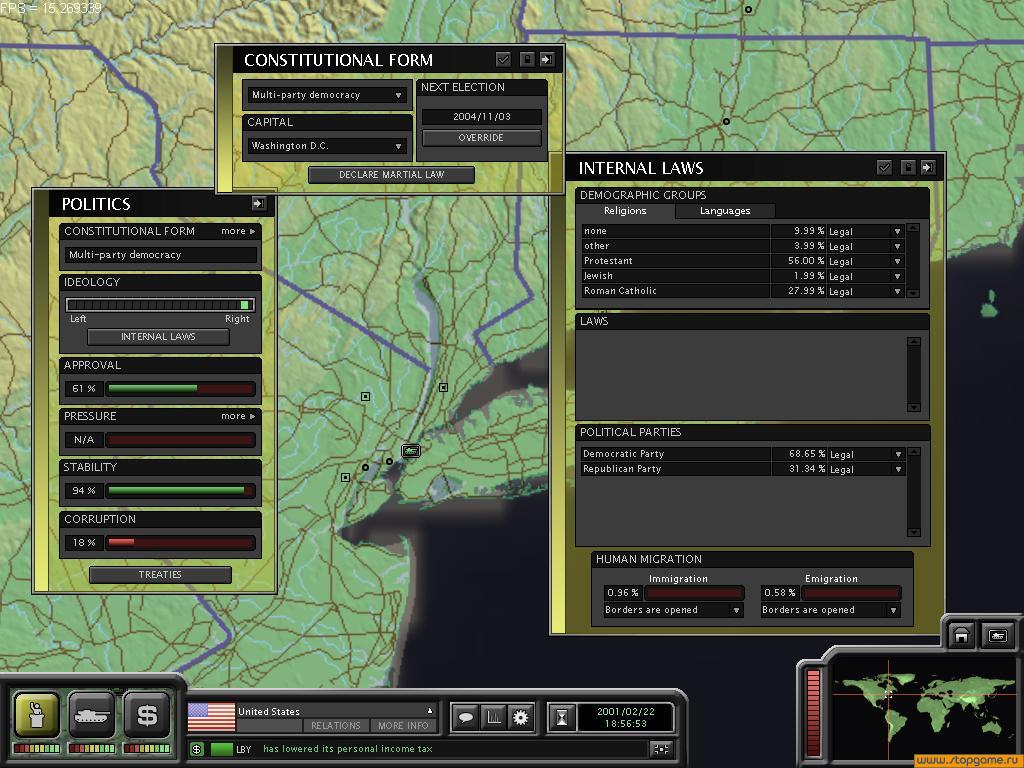Switch to the Languages tab
This screenshot has height=768, width=1024.
pos(725,211)
